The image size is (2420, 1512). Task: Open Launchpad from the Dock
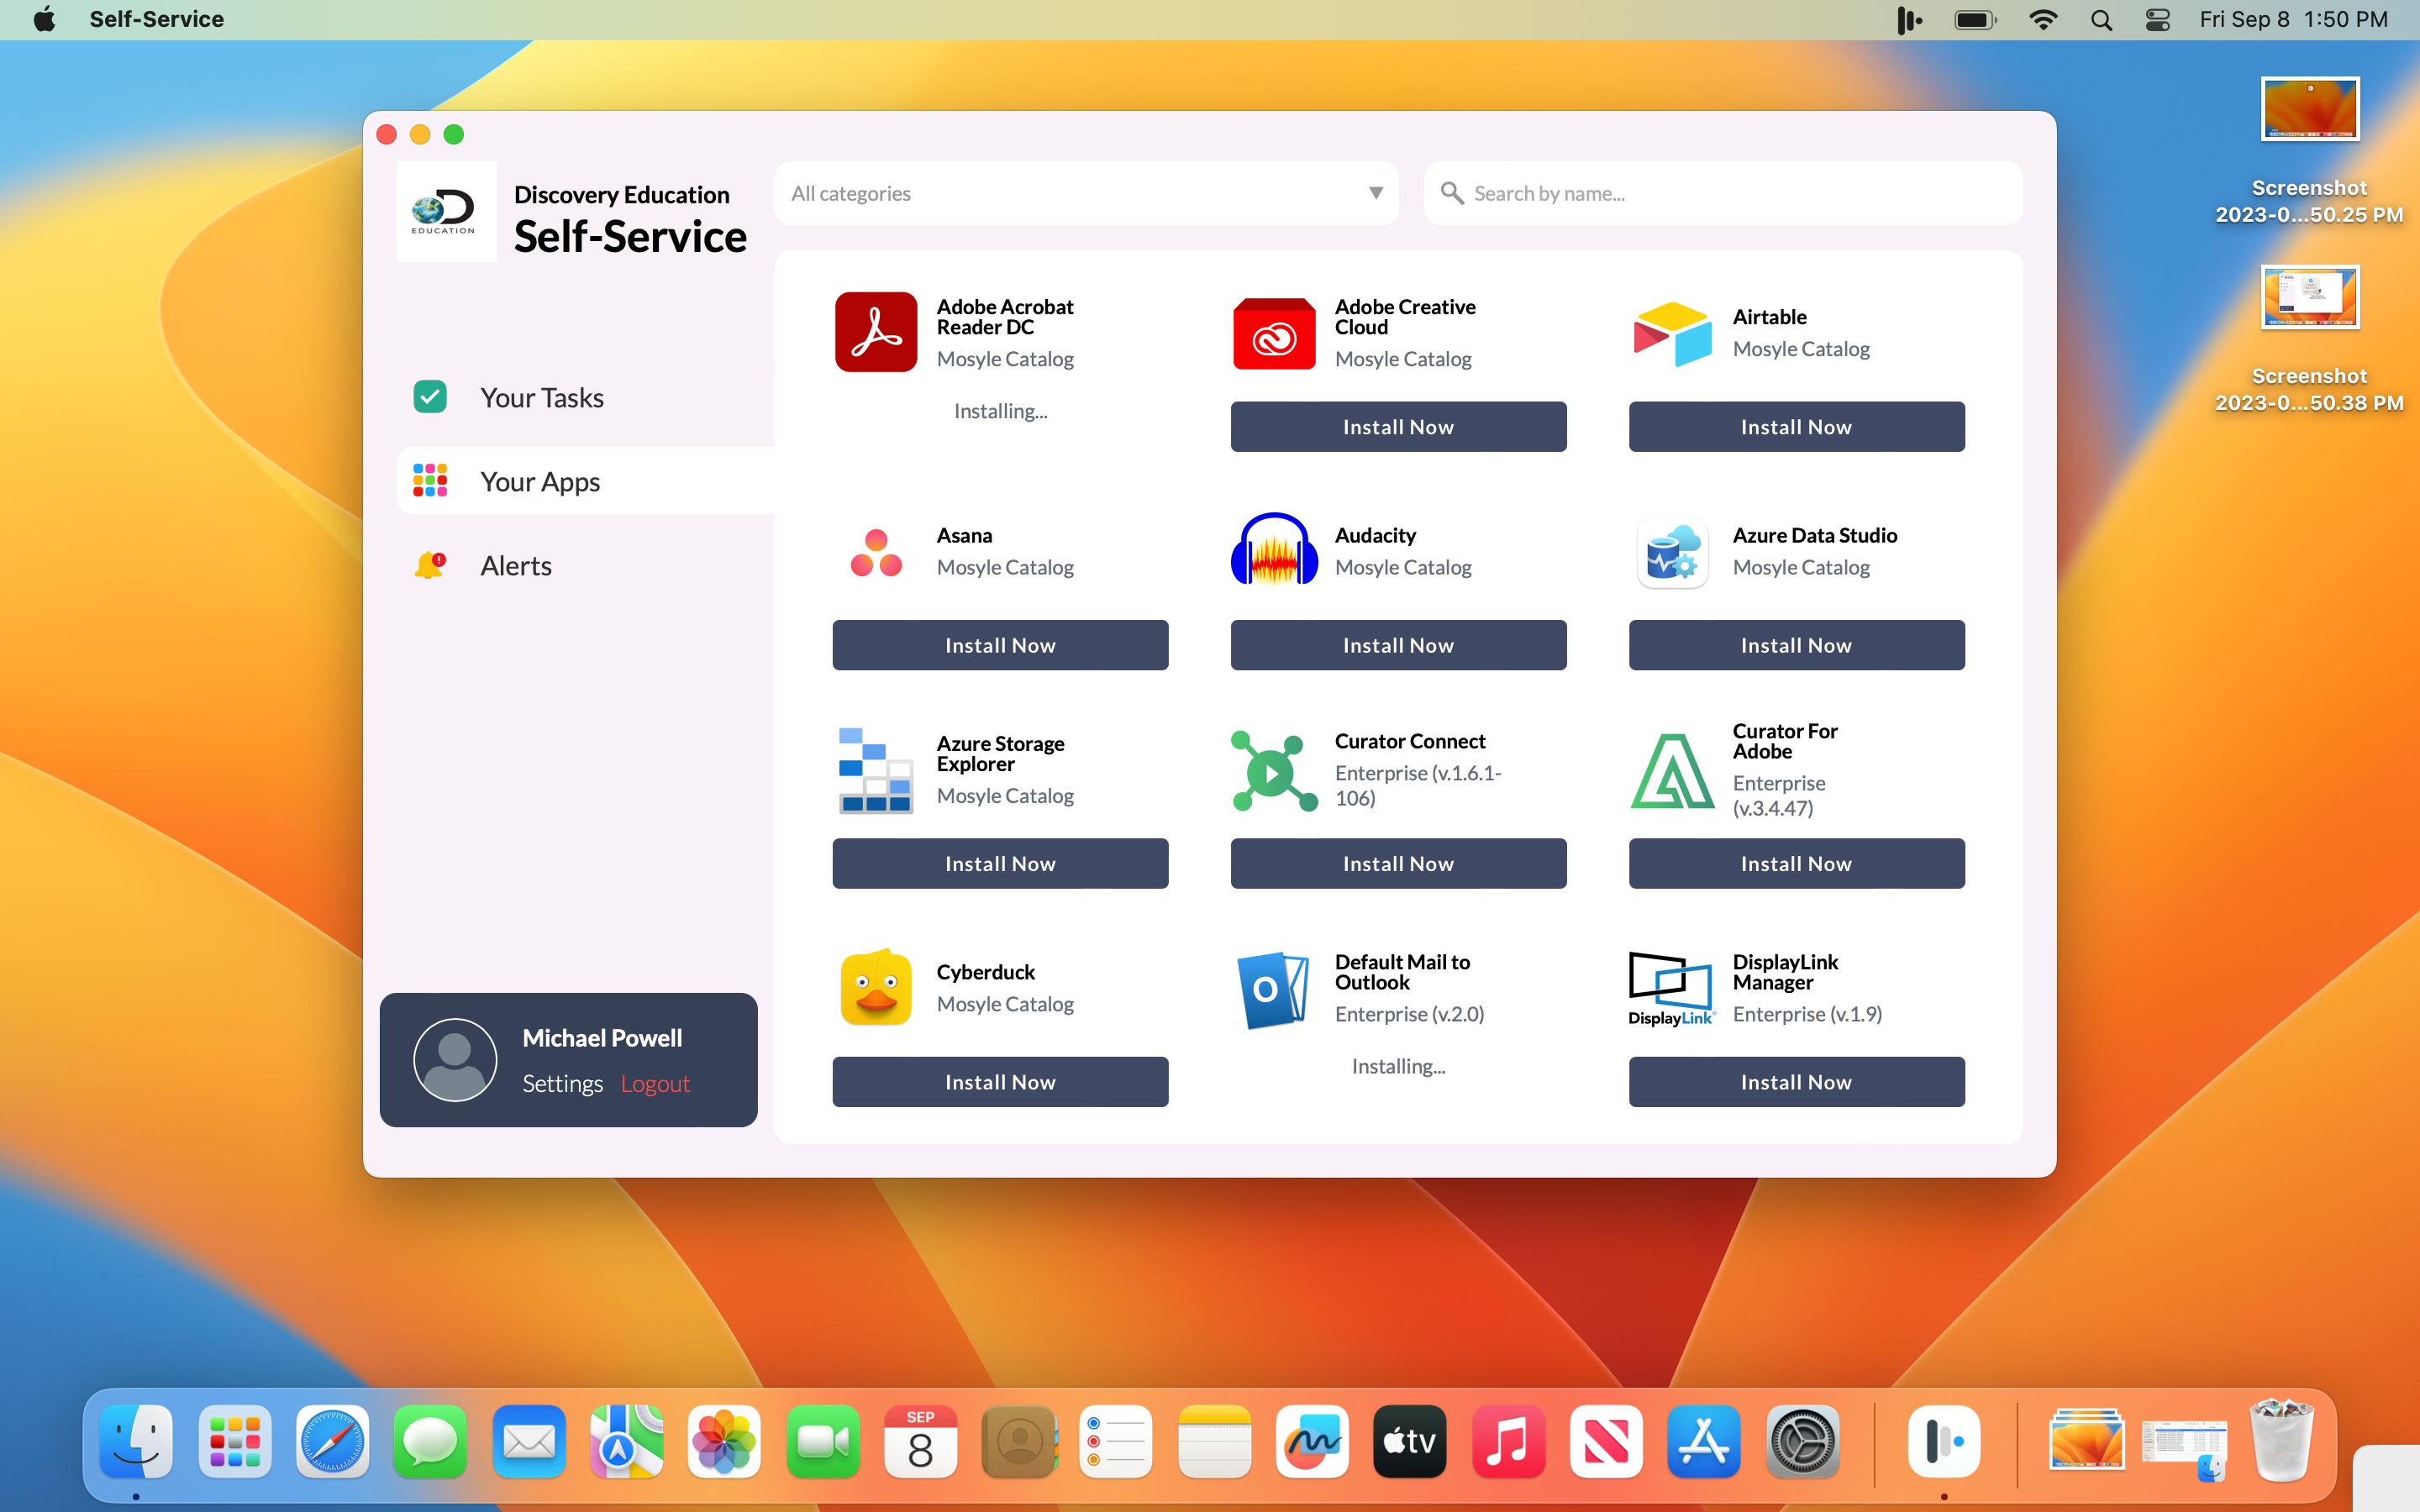pos(235,1441)
